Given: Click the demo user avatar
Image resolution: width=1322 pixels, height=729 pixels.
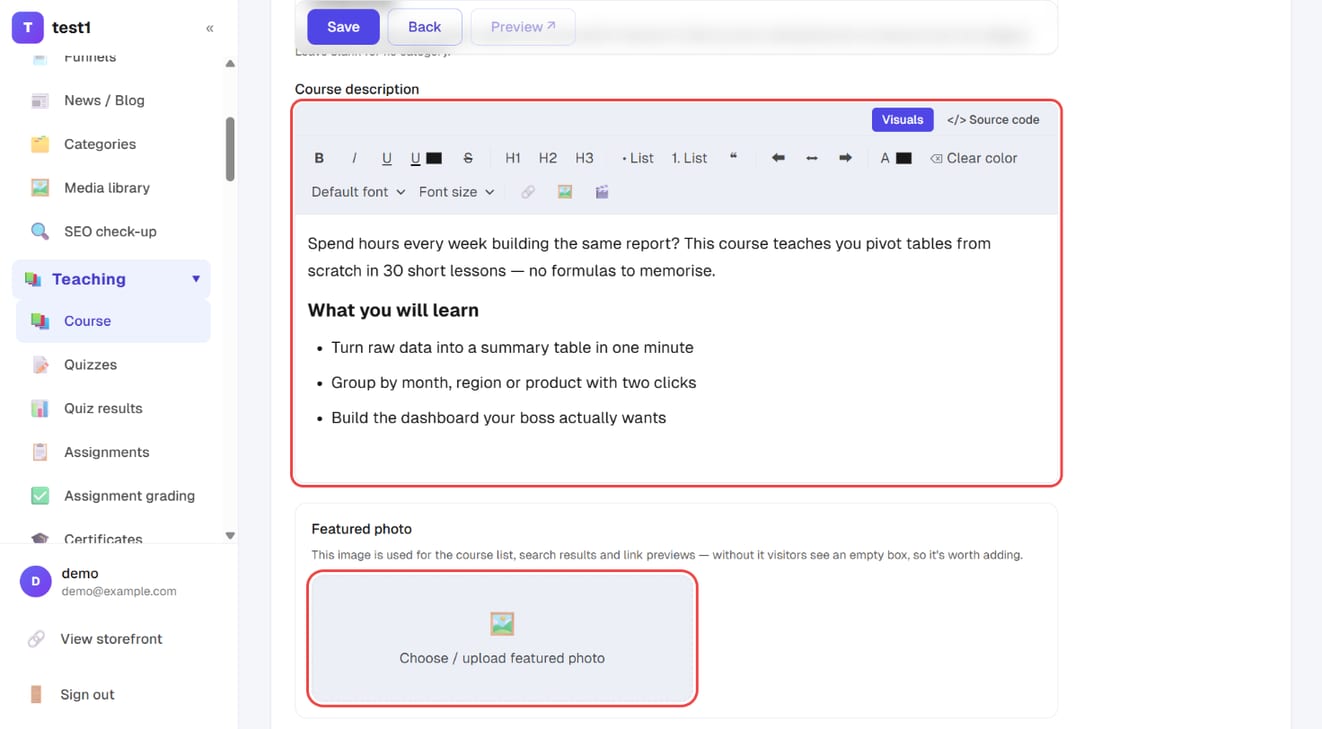Looking at the screenshot, I should click(x=36, y=581).
